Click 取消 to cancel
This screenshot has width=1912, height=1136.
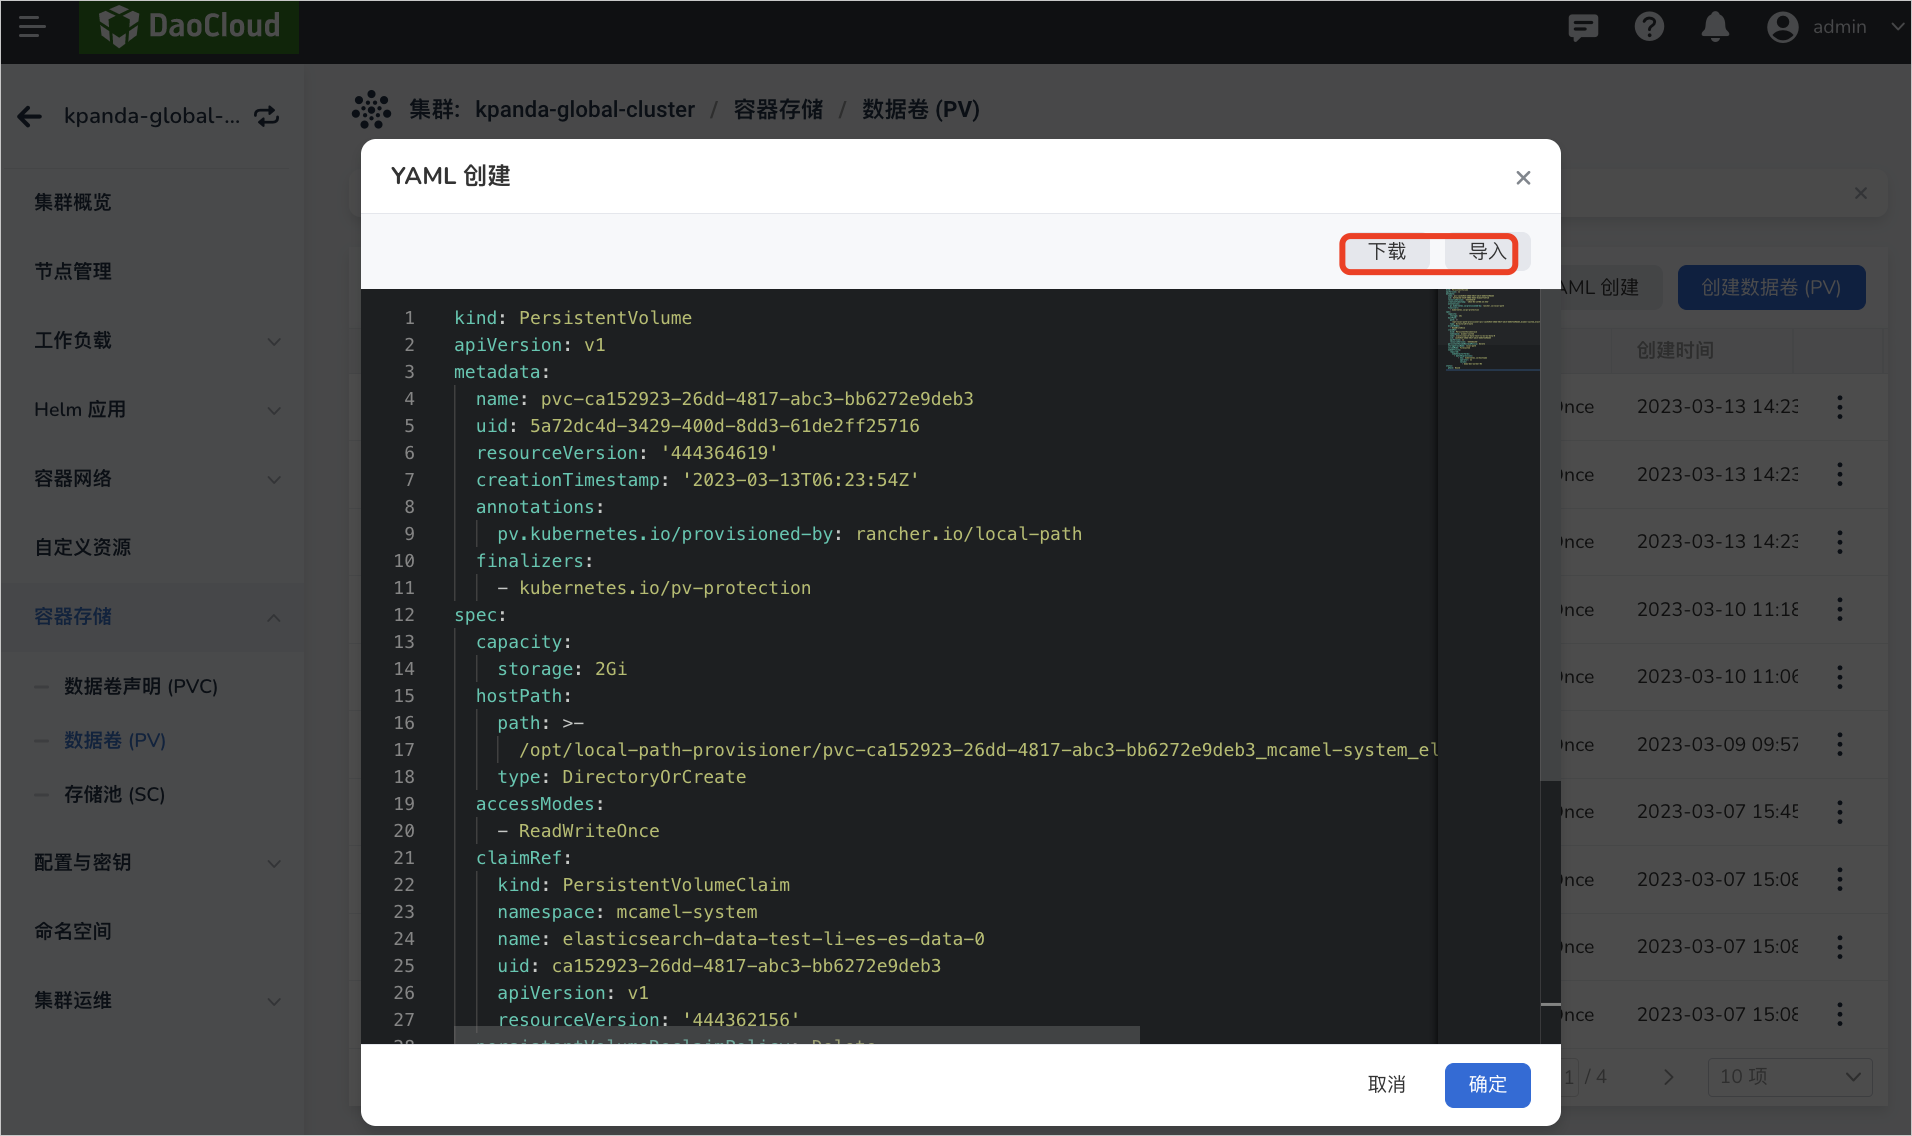(x=1387, y=1085)
